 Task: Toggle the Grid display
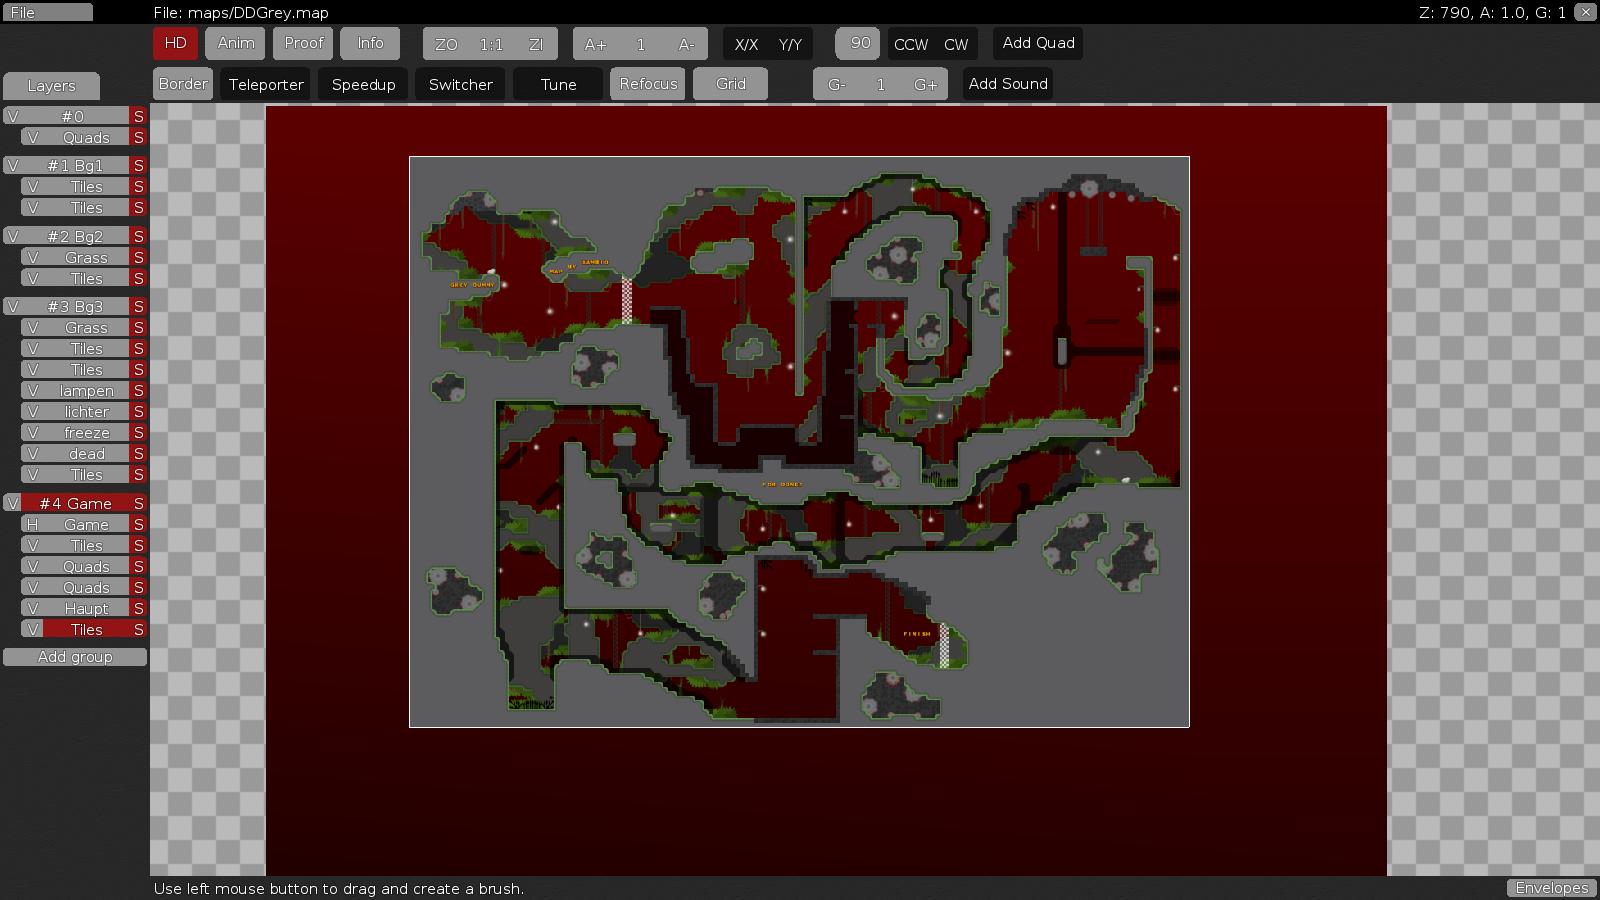pos(730,84)
